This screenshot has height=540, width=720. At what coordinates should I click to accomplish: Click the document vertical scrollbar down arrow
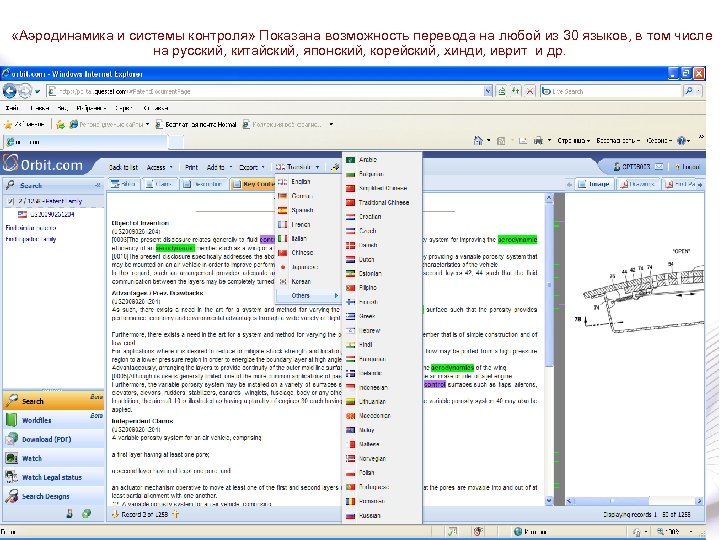(x=549, y=500)
